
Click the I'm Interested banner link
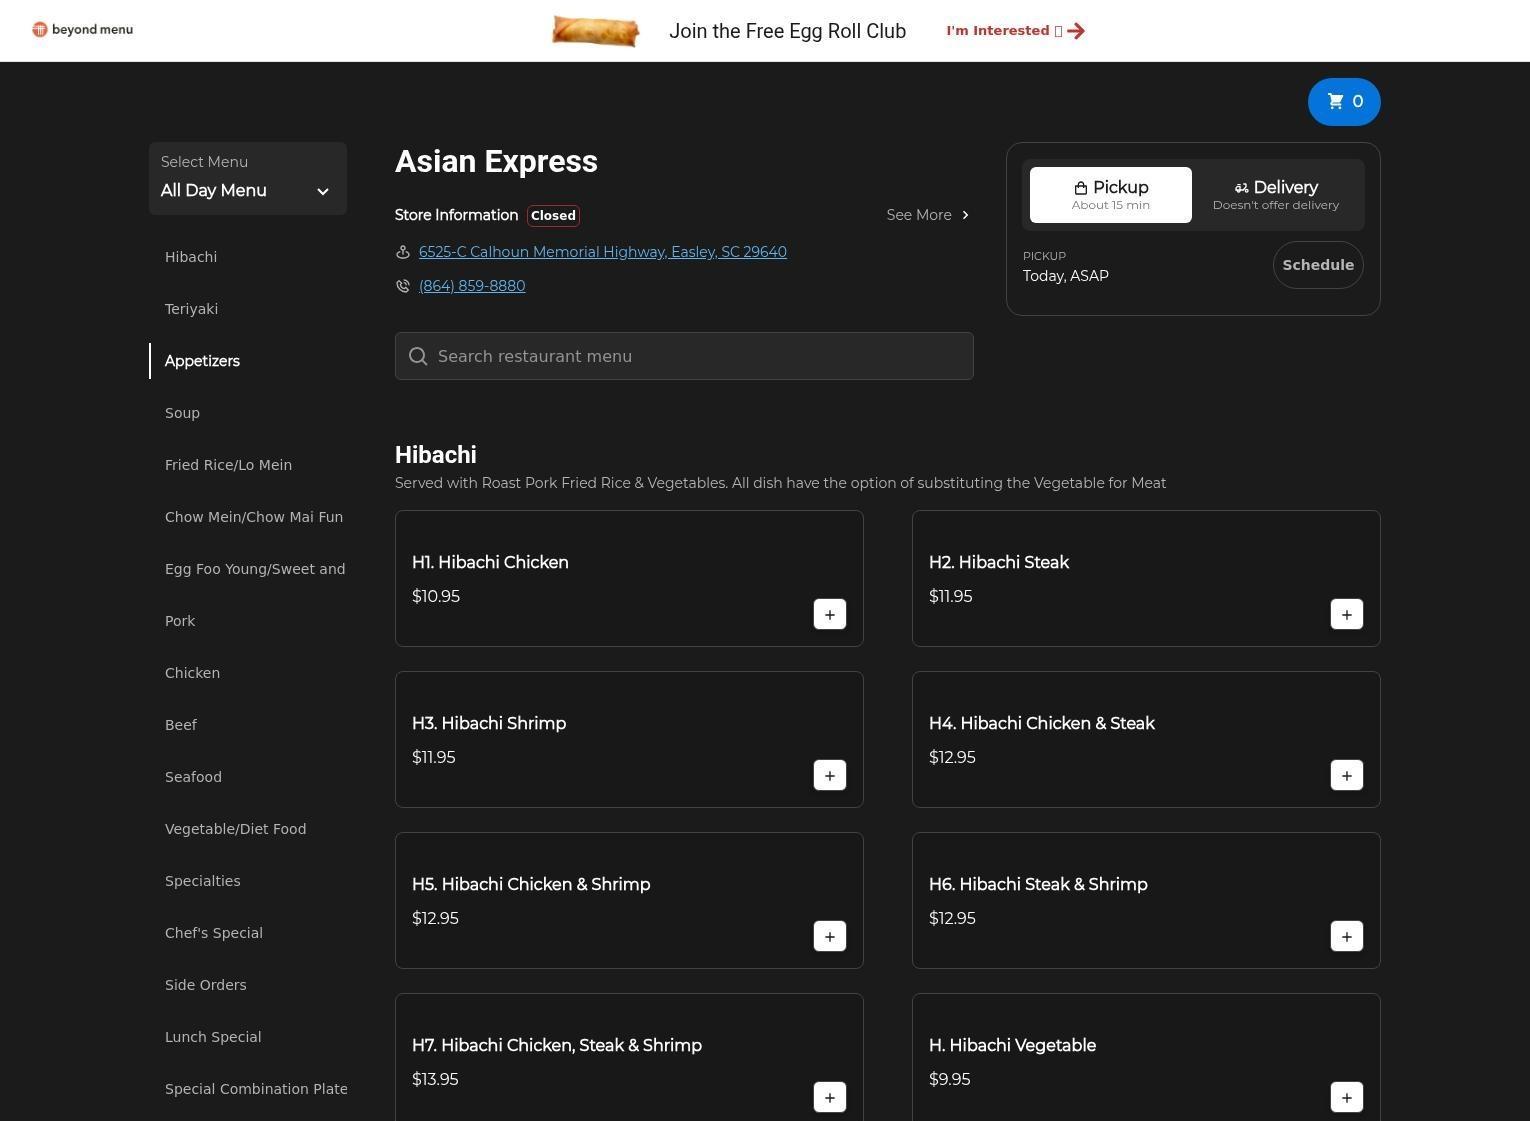(x=1015, y=31)
